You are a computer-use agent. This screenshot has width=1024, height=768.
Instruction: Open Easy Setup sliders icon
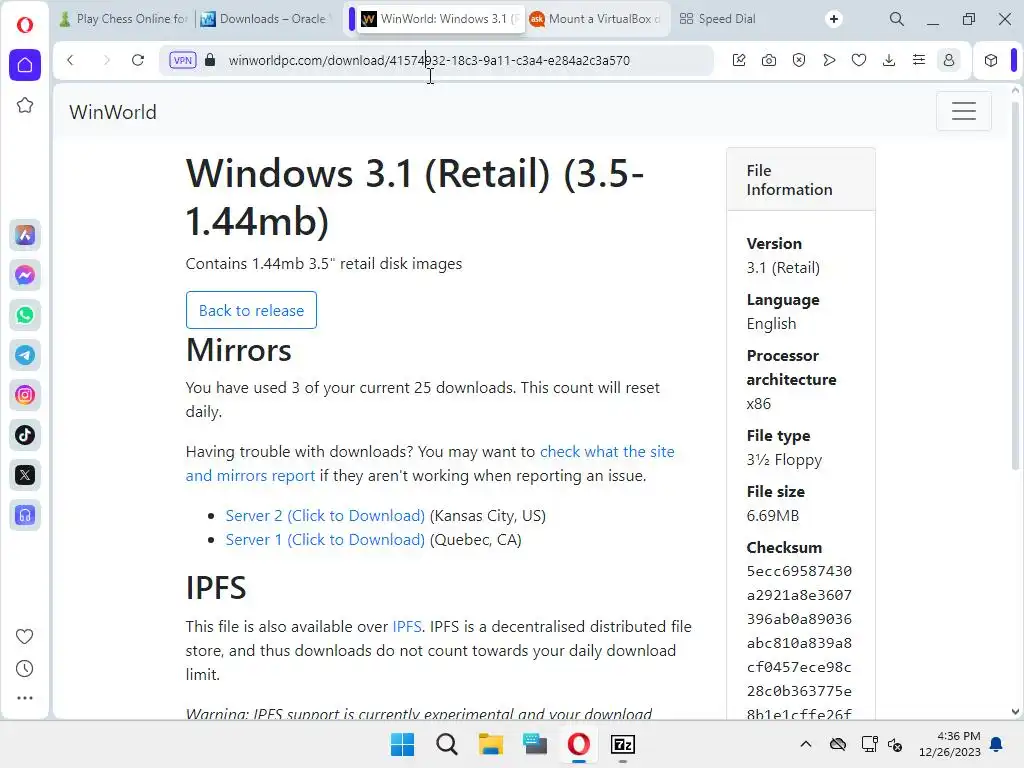(919, 60)
